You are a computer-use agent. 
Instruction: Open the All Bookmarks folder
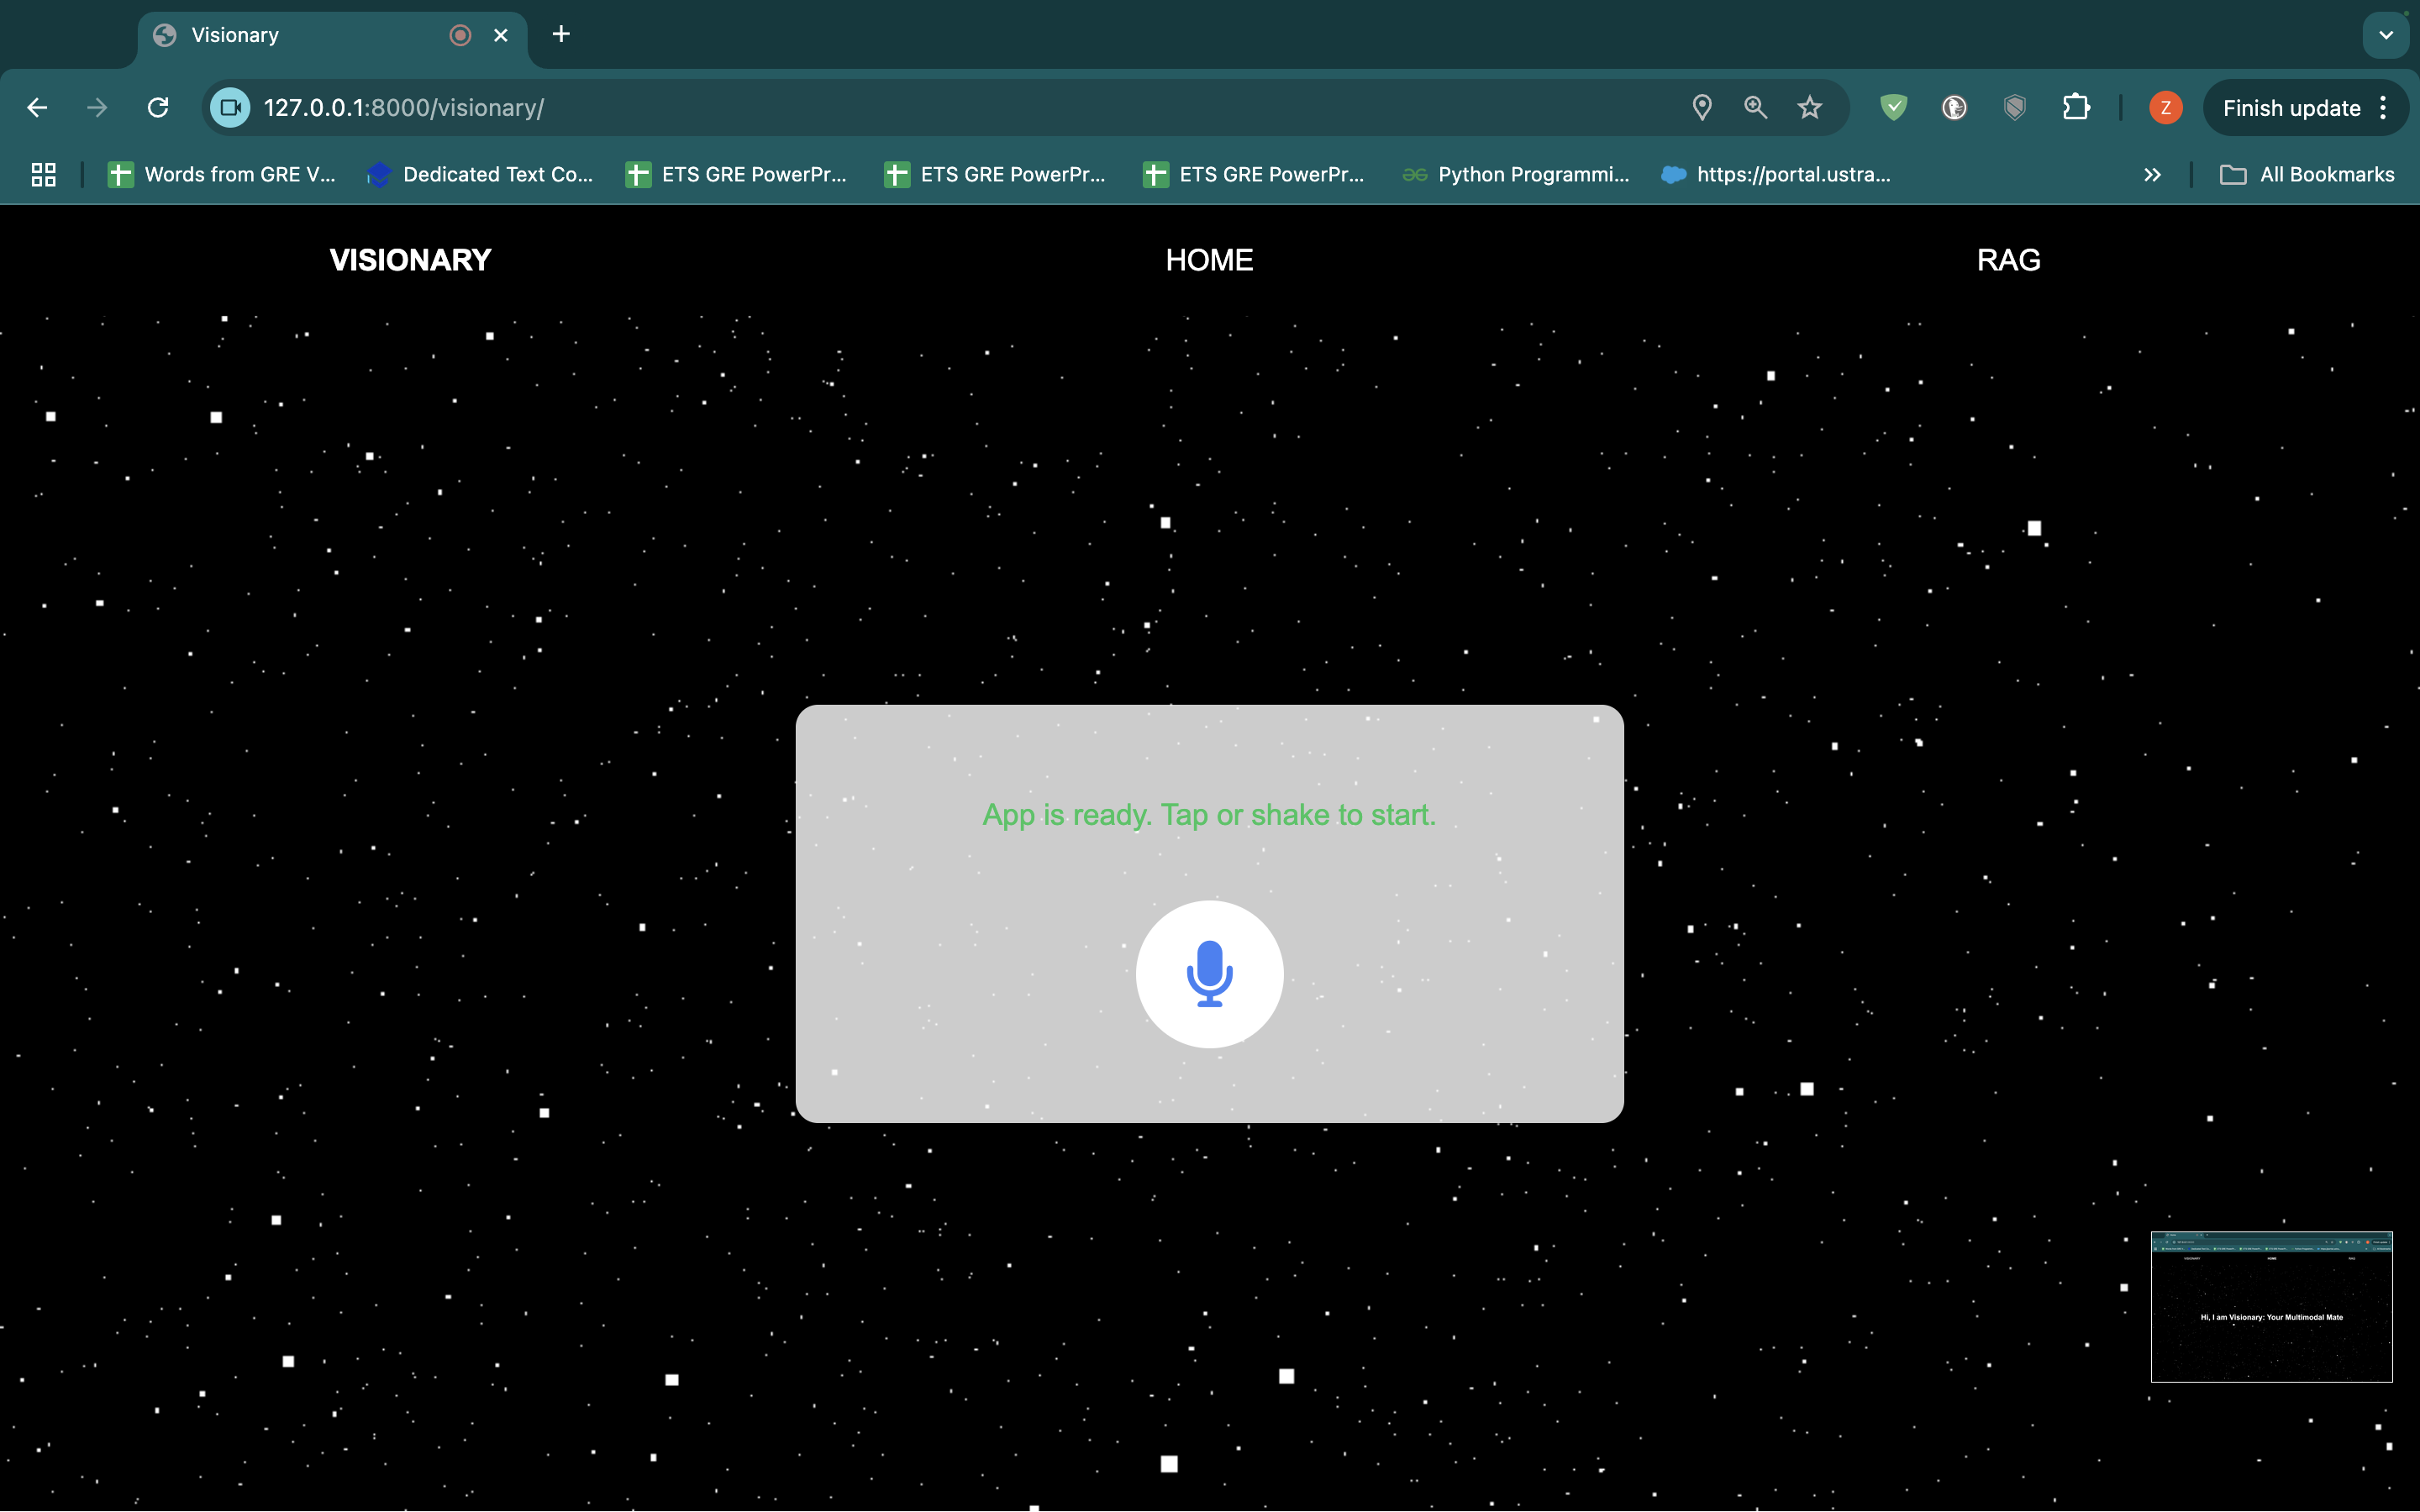tap(2307, 175)
